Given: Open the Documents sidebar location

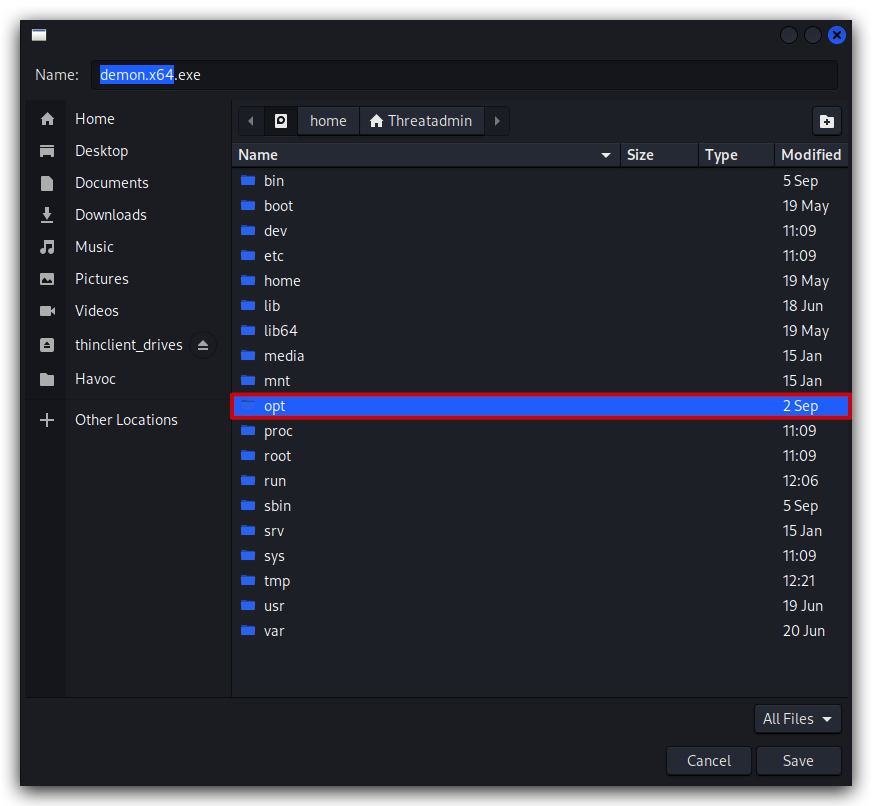Looking at the screenshot, I should [x=112, y=183].
